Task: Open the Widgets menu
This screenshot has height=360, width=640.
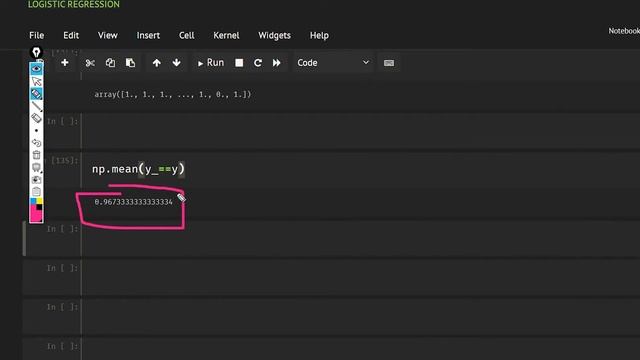Action: pyautogui.click(x=274, y=36)
